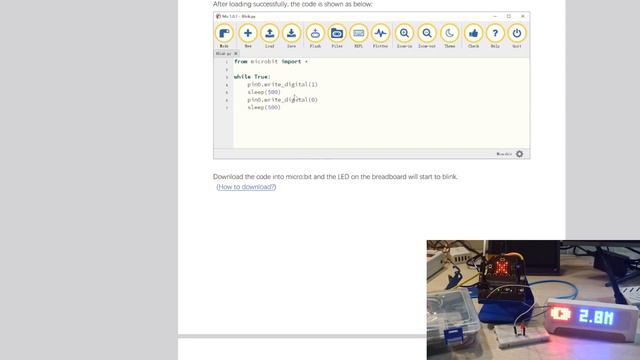
Task: Create a new file with New icon
Action: point(248,33)
